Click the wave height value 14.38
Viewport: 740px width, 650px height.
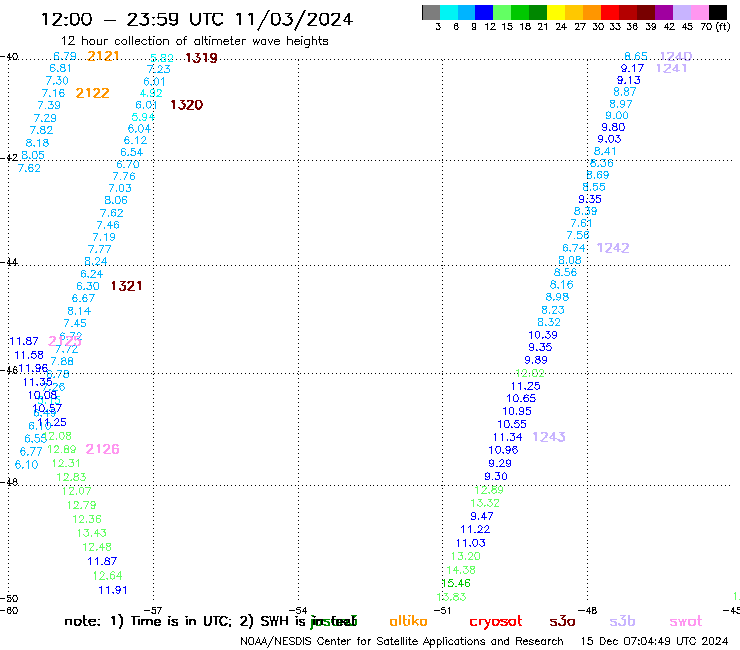tap(461, 570)
